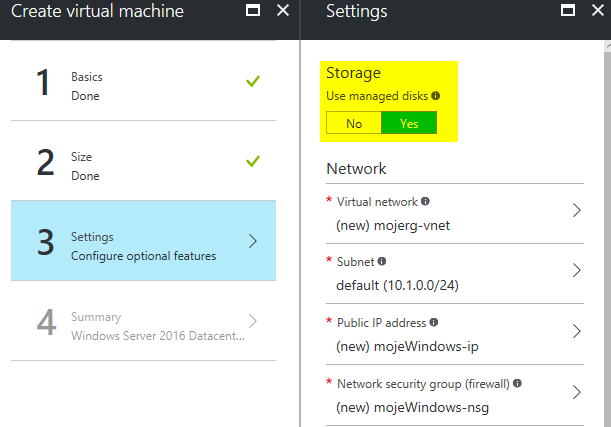Select No for managed disks
The image size is (611, 427).
click(354, 123)
